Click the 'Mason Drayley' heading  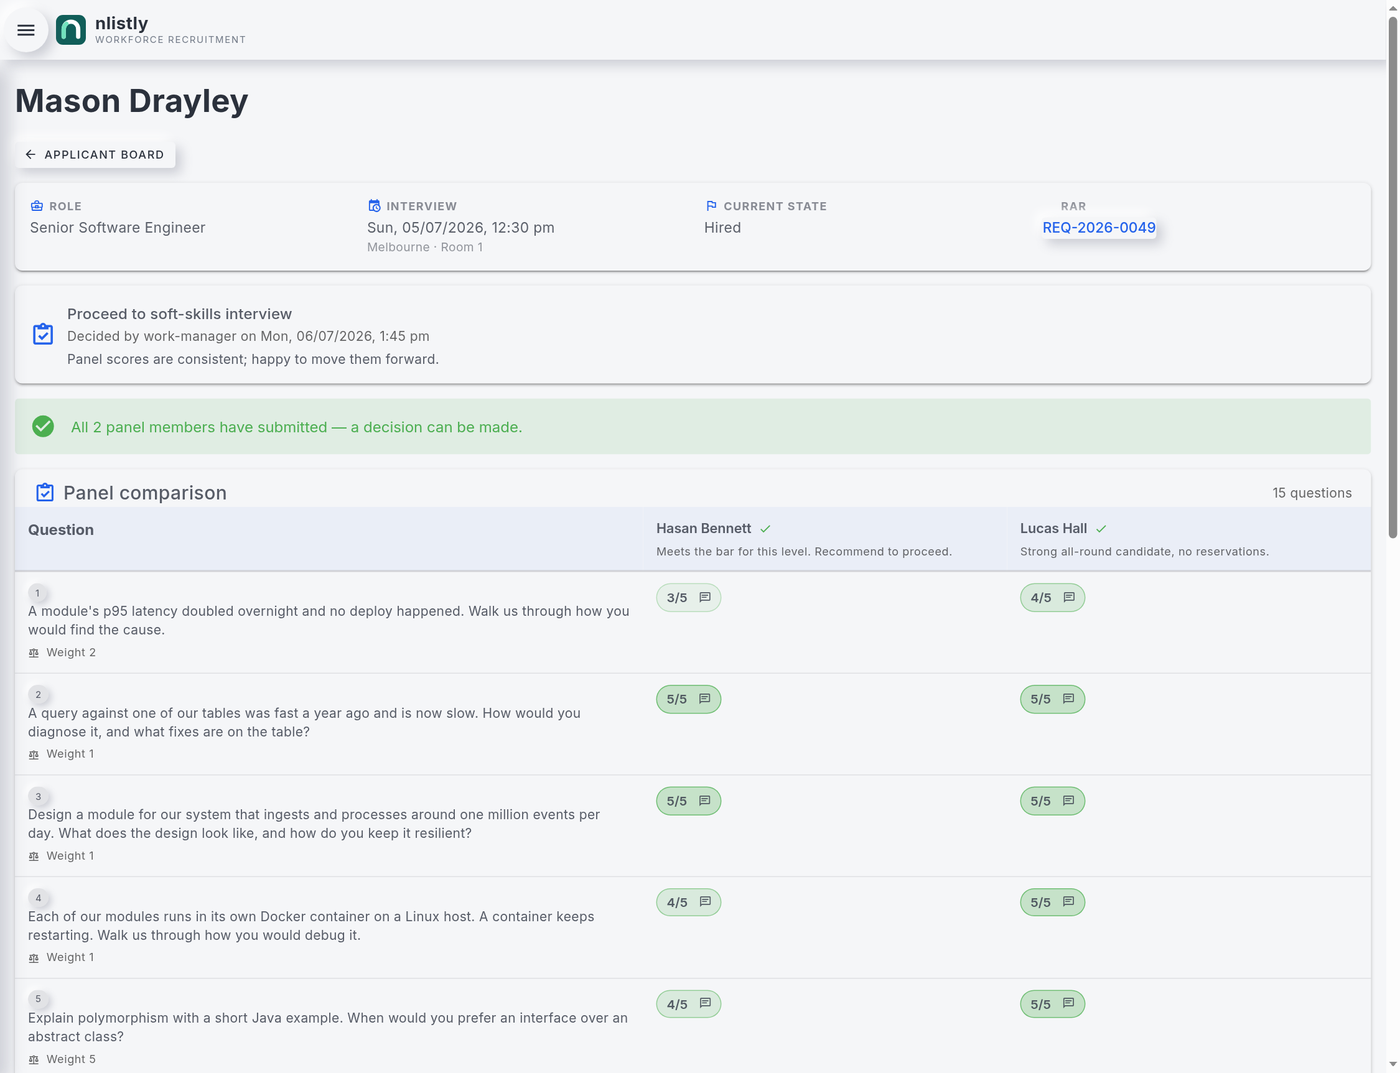[132, 101]
